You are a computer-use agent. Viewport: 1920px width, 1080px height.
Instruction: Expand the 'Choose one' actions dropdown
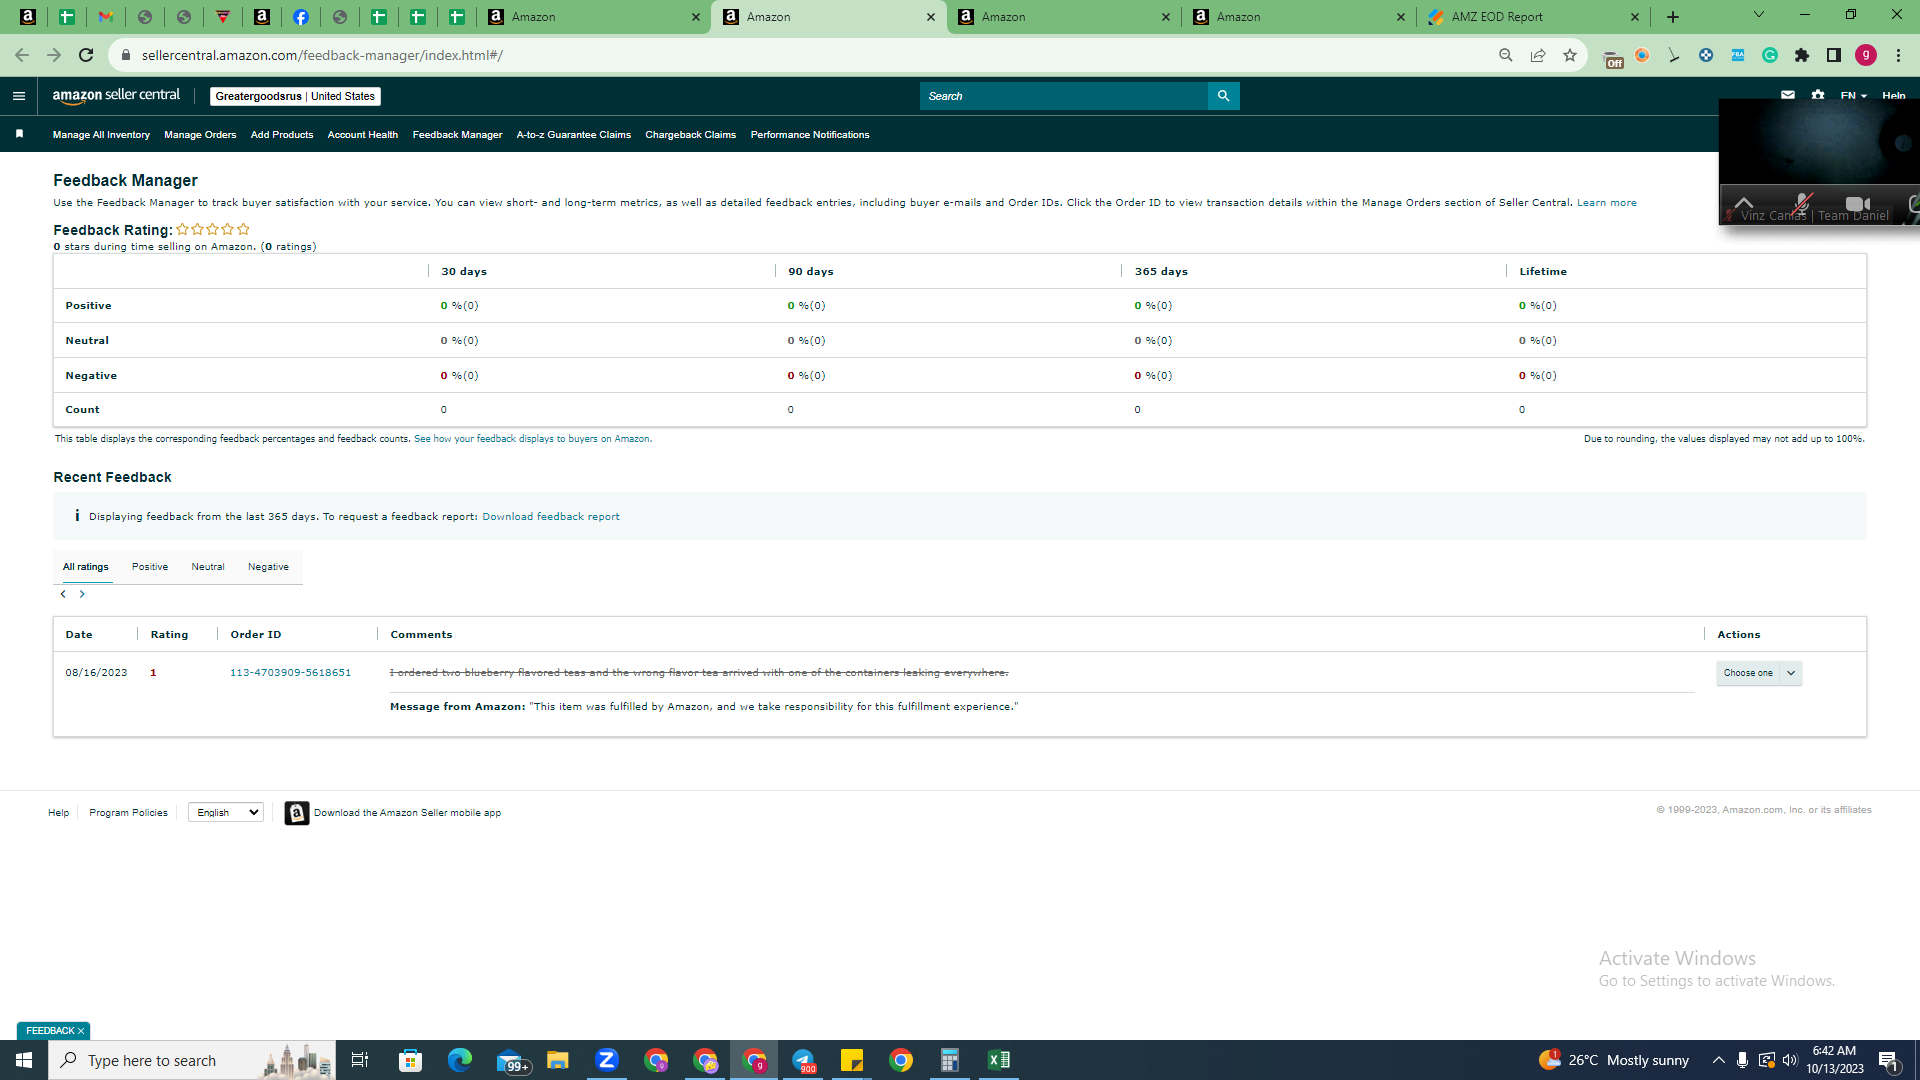pyautogui.click(x=1759, y=673)
